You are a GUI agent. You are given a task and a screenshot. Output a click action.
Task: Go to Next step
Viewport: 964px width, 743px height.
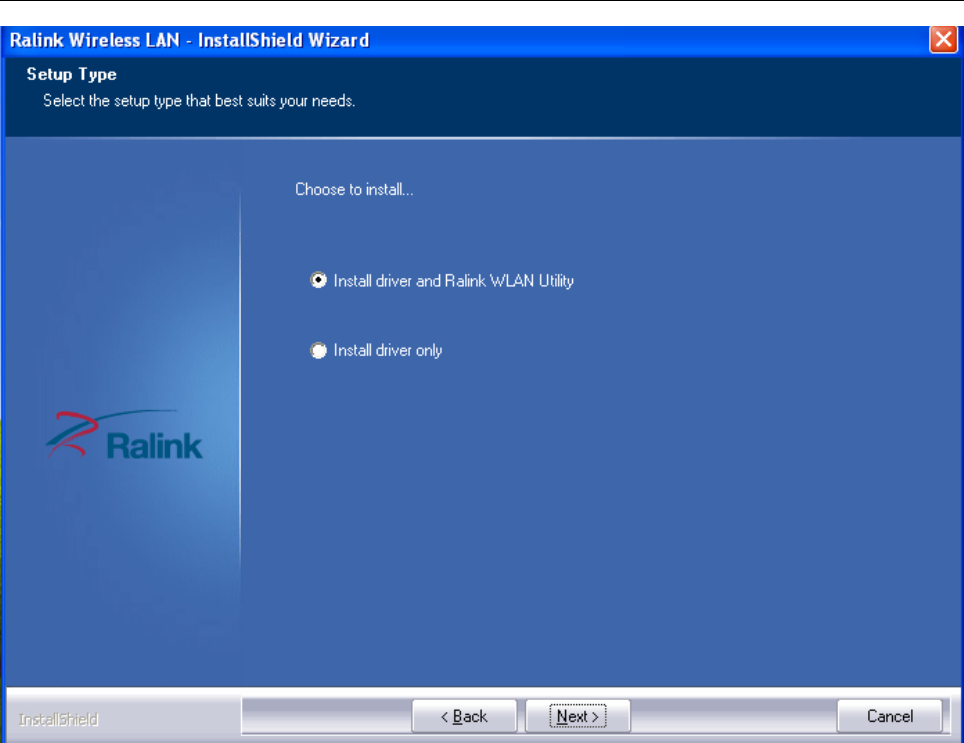[577, 716]
